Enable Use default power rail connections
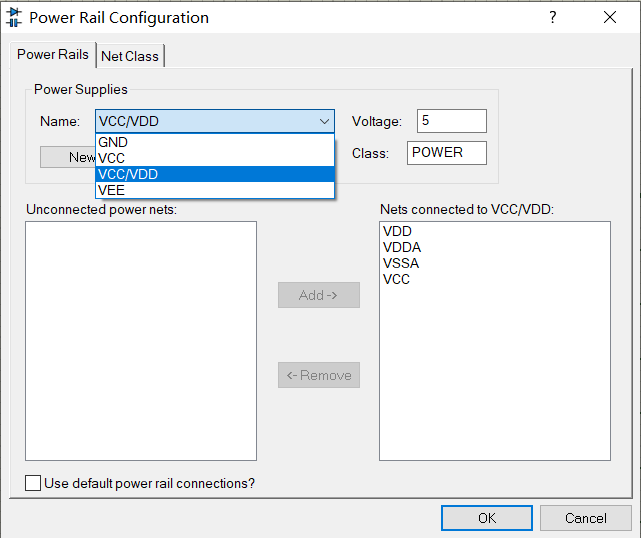641x538 pixels. click(x=33, y=483)
